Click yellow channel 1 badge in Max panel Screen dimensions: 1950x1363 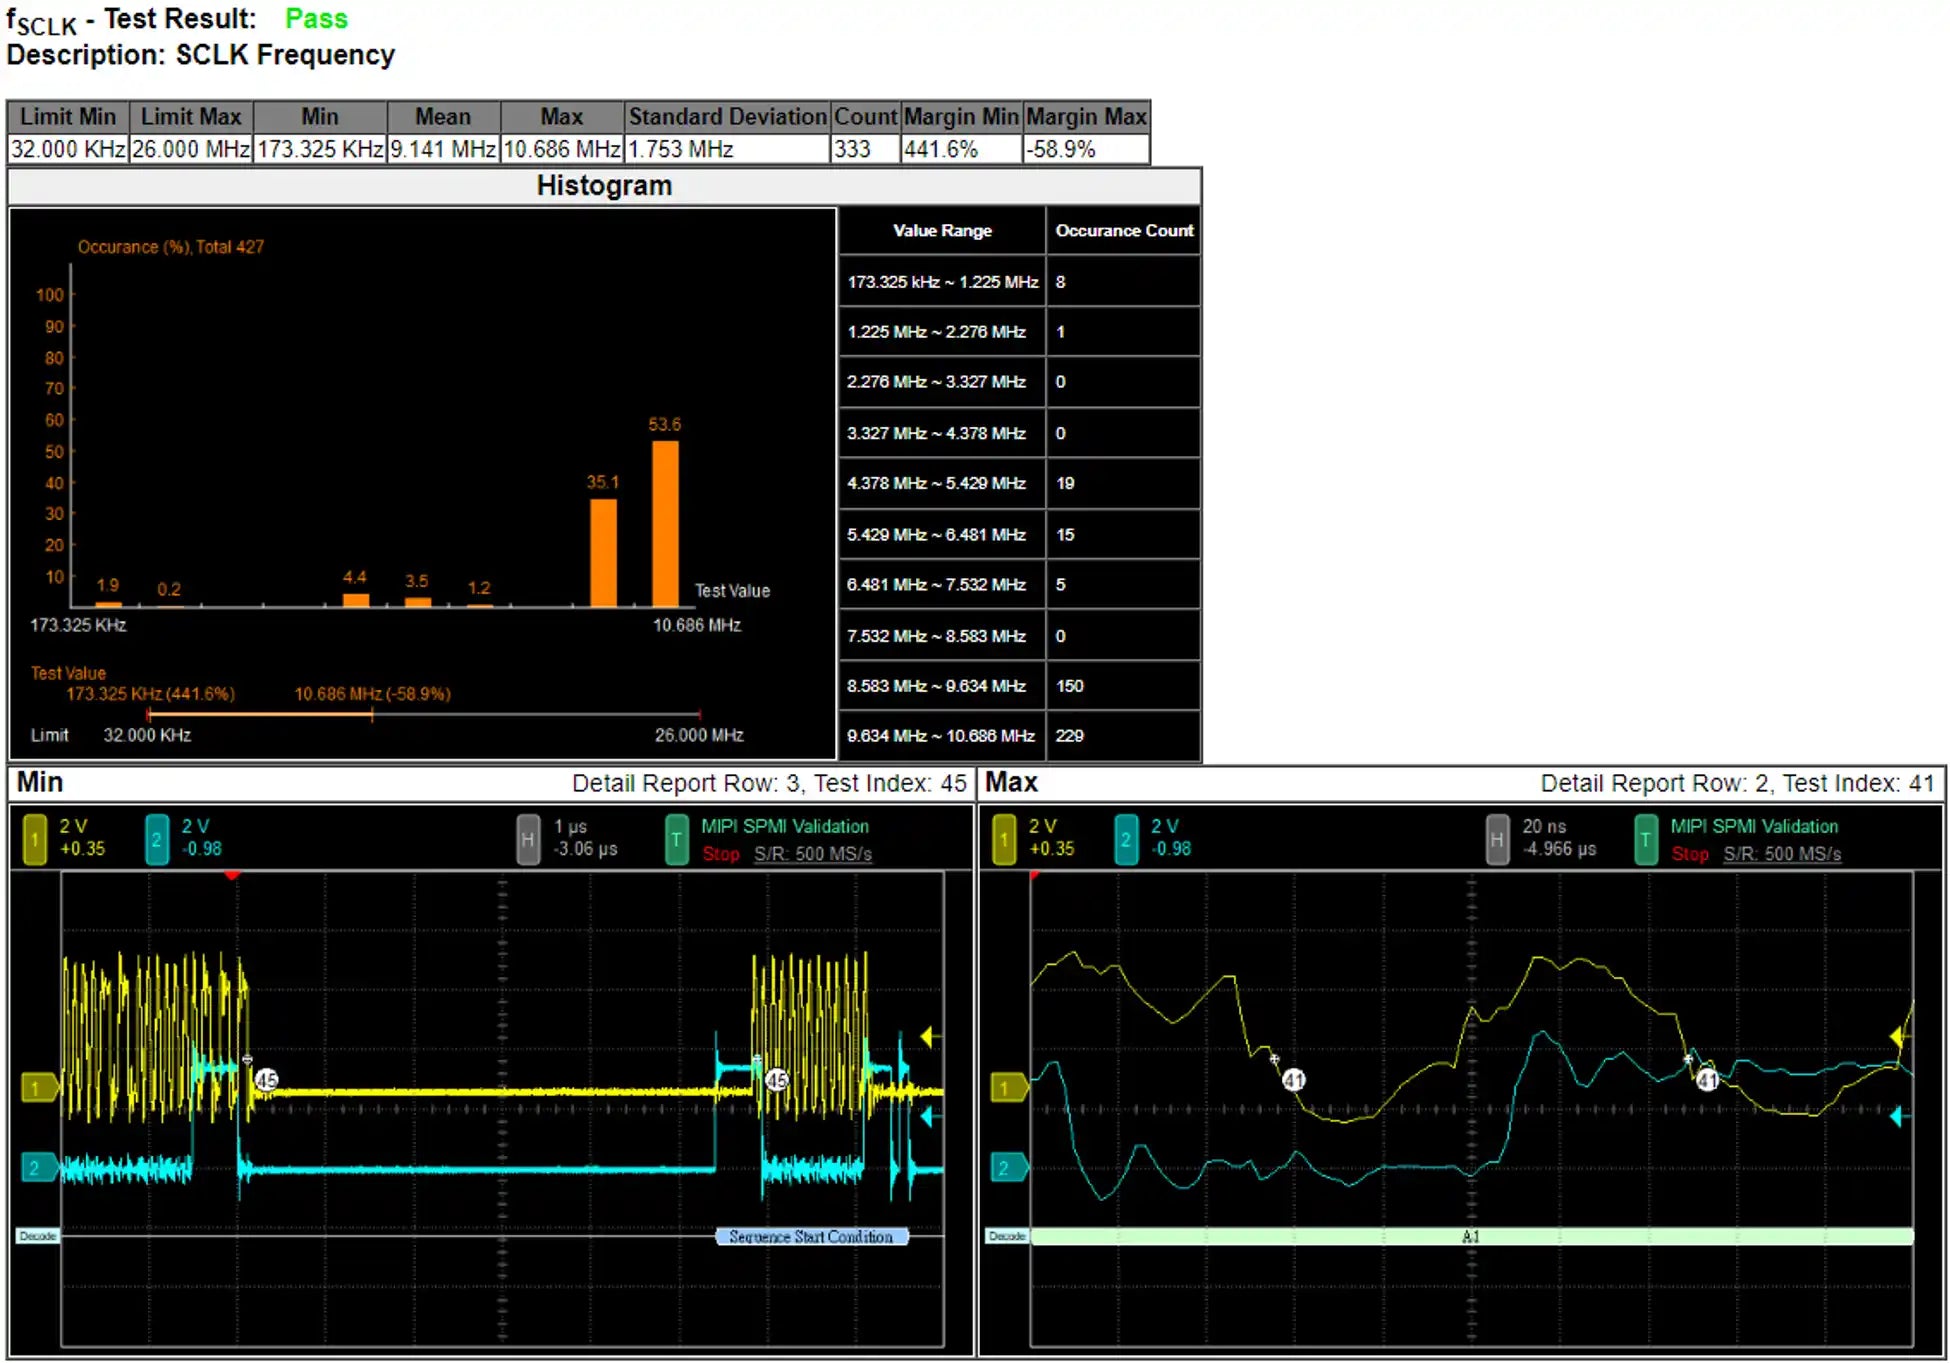[1004, 840]
